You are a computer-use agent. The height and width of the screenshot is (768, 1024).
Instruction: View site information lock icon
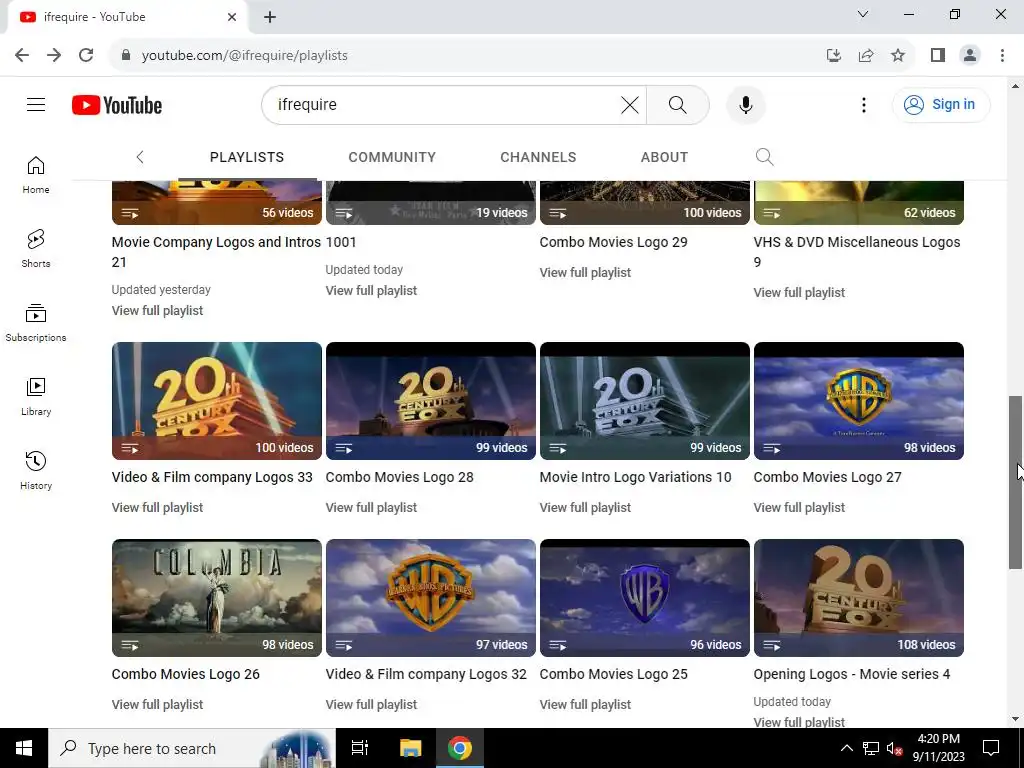(126, 56)
